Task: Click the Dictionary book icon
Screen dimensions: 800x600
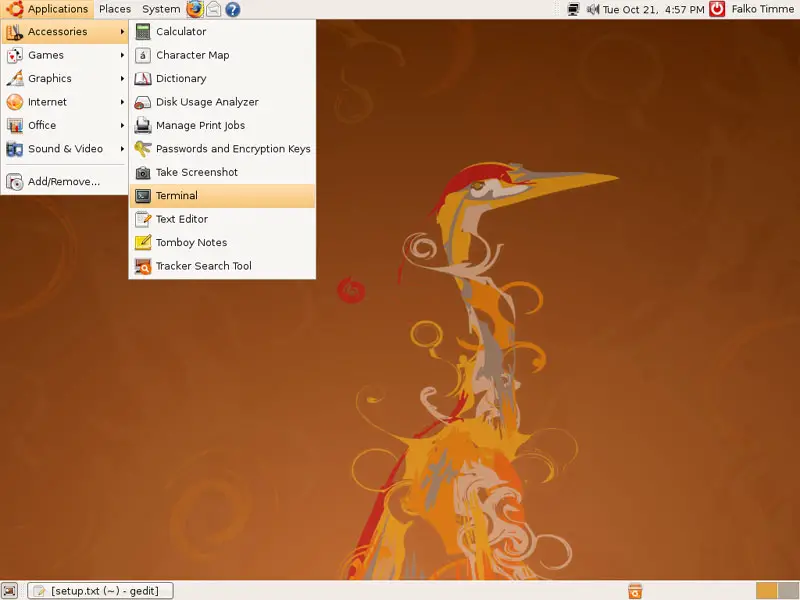Action: point(143,79)
